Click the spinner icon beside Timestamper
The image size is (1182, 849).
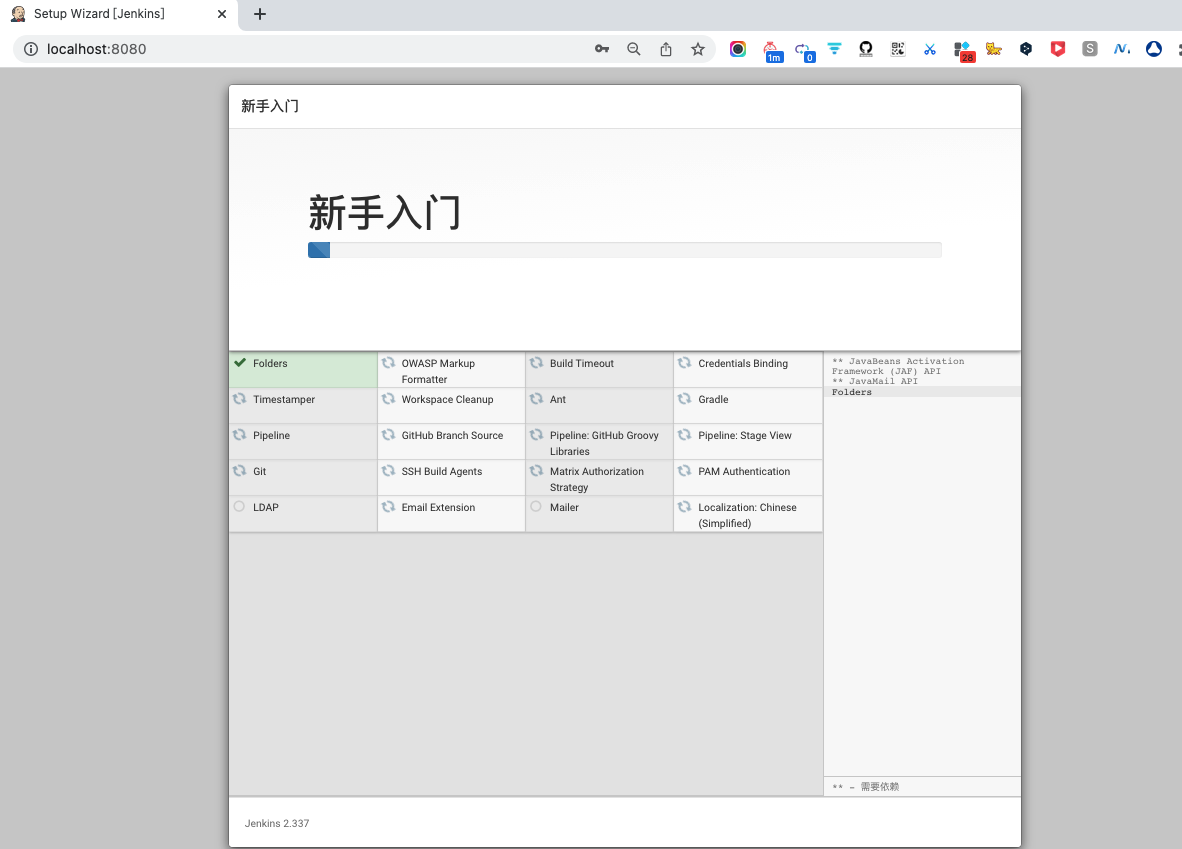[x=240, y=399]
